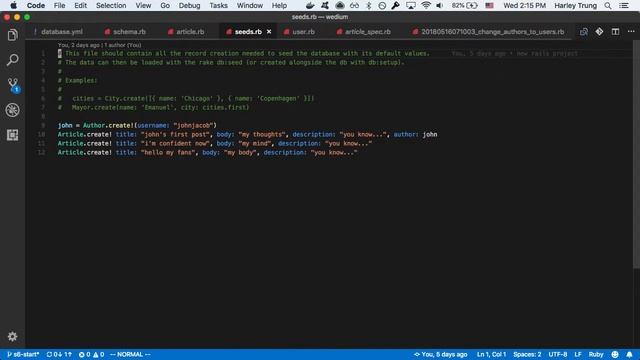Open the Help menu
640x360 pixels.
(x=279, y=6)
